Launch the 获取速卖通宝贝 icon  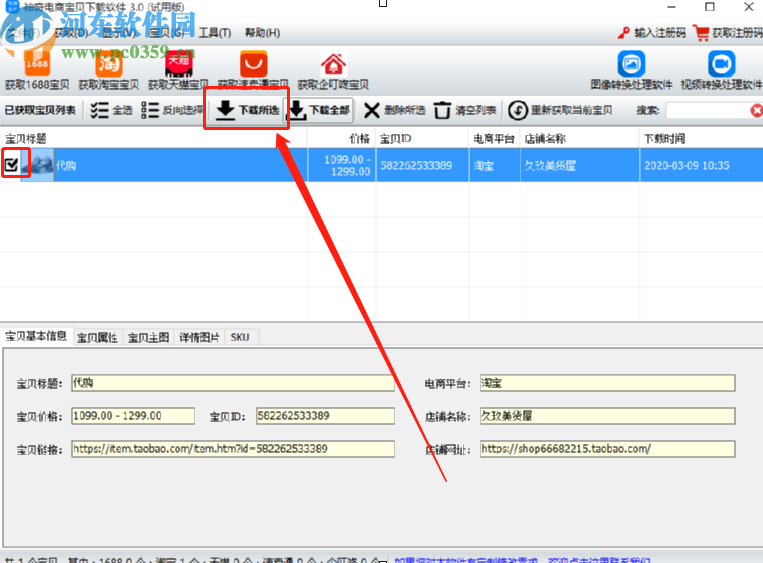click(254, 65)
